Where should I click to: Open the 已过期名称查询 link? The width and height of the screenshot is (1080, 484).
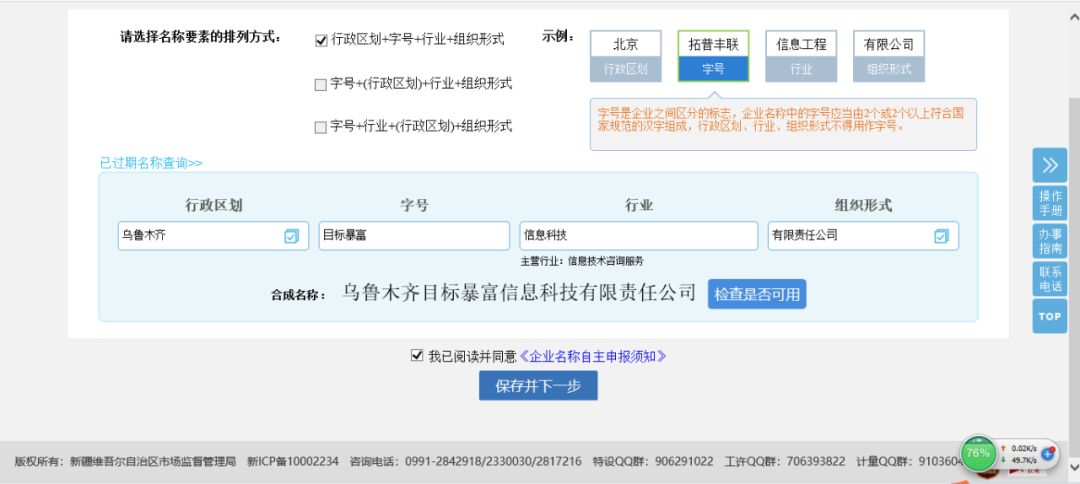click(x=151, y=162)
